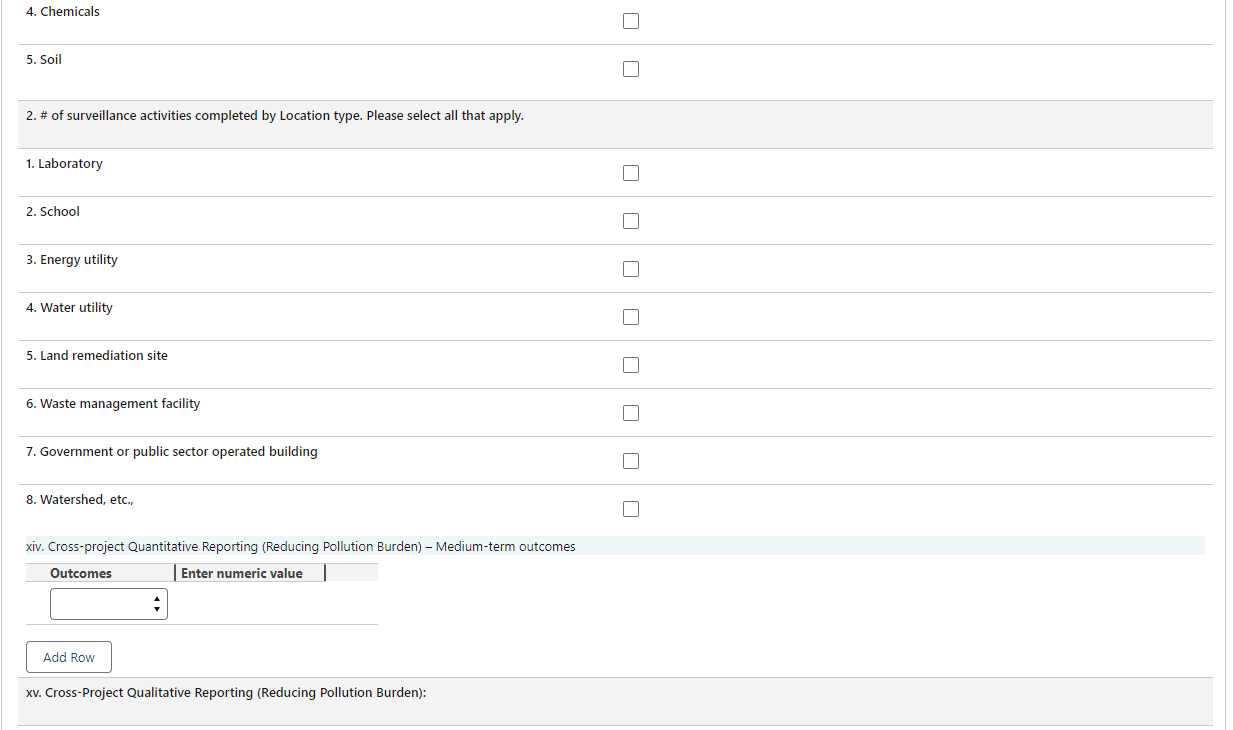The image size is (1233, 730).
Task: Tick the Soil checkbox
Action: tap(630, 69)
